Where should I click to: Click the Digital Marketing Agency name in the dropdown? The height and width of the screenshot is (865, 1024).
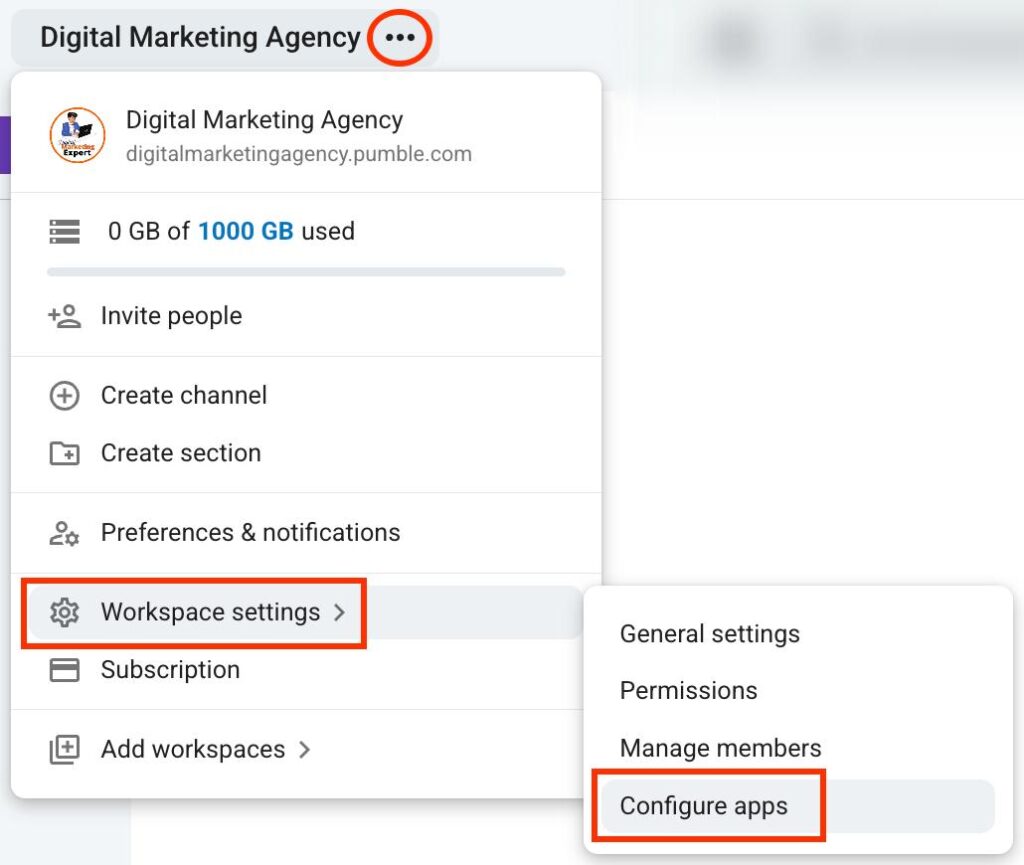tap(264, 120)
